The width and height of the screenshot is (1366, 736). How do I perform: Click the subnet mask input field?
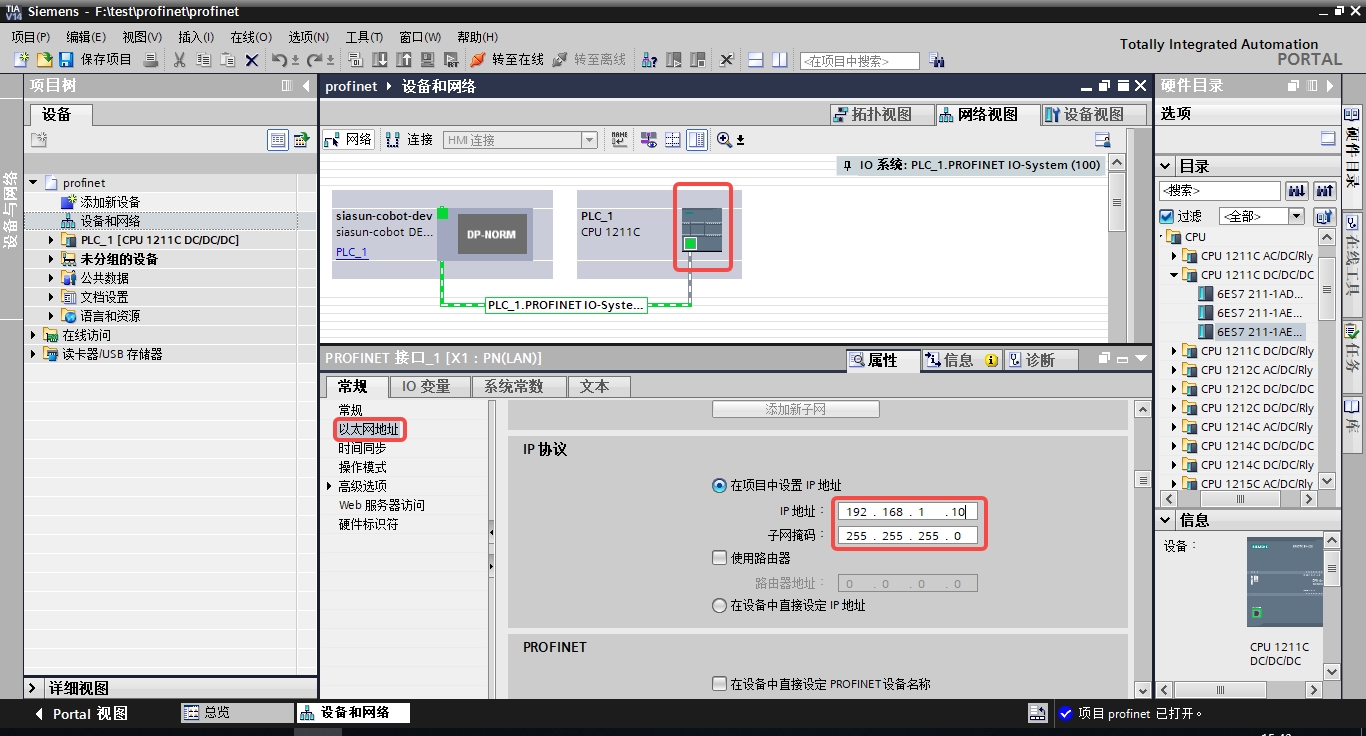pos(907,535)
